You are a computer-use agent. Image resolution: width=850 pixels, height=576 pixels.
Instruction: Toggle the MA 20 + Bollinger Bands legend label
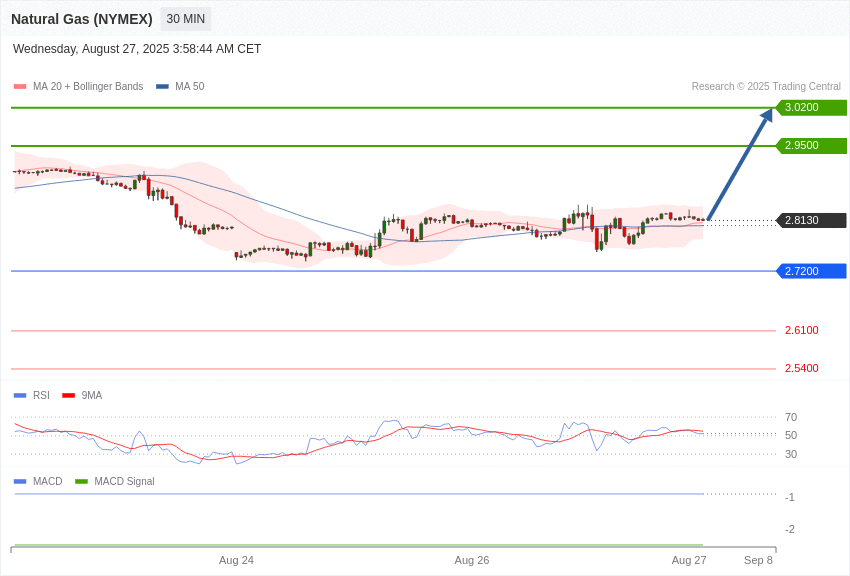(88, 86)
